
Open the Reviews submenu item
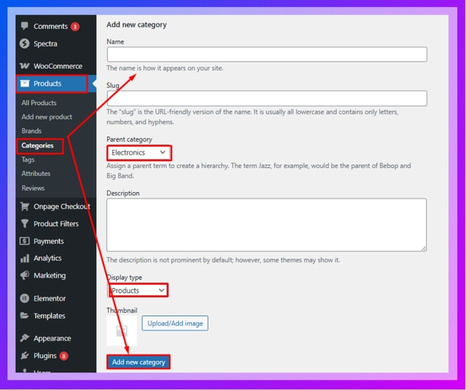[33, 188]
